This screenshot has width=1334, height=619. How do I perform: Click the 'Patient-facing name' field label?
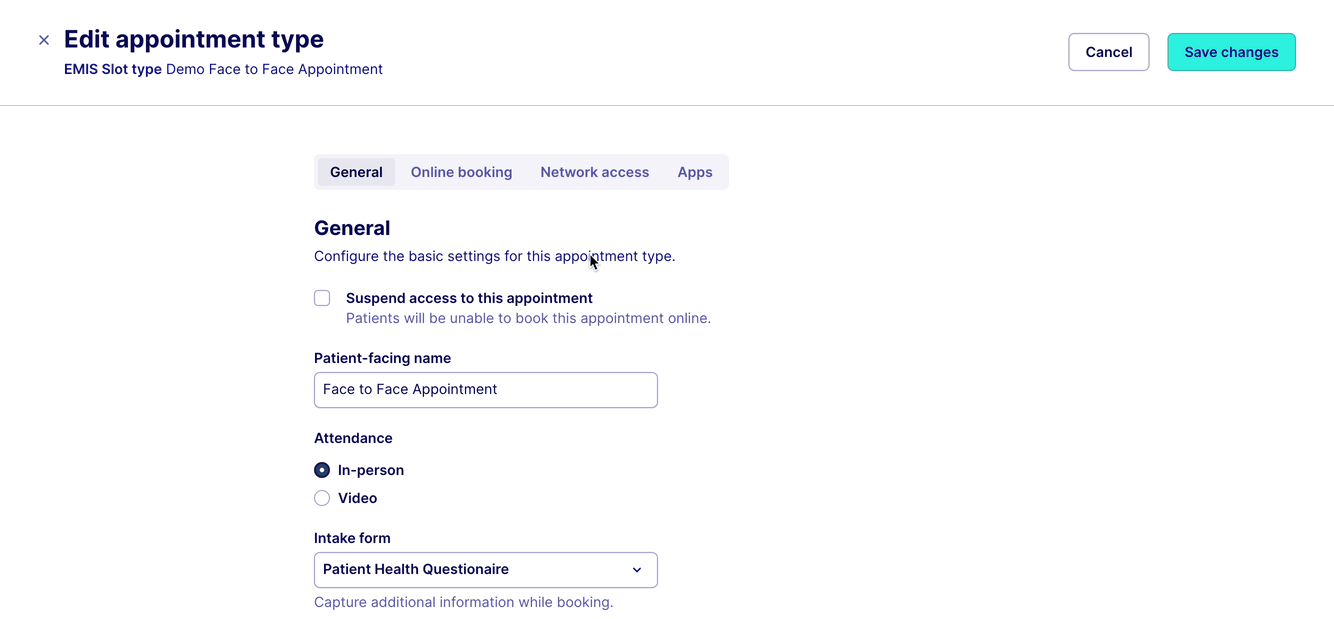[382, 358]
